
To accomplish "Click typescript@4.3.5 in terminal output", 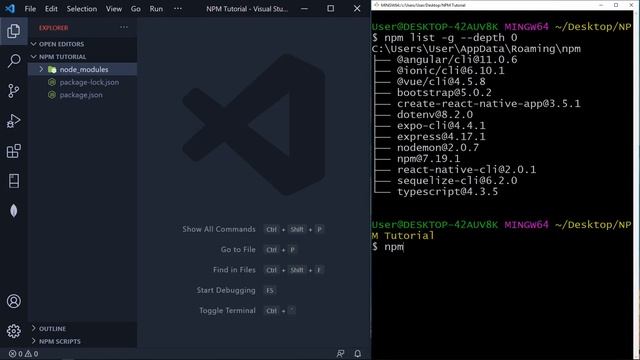I will (x=447, y=192).
